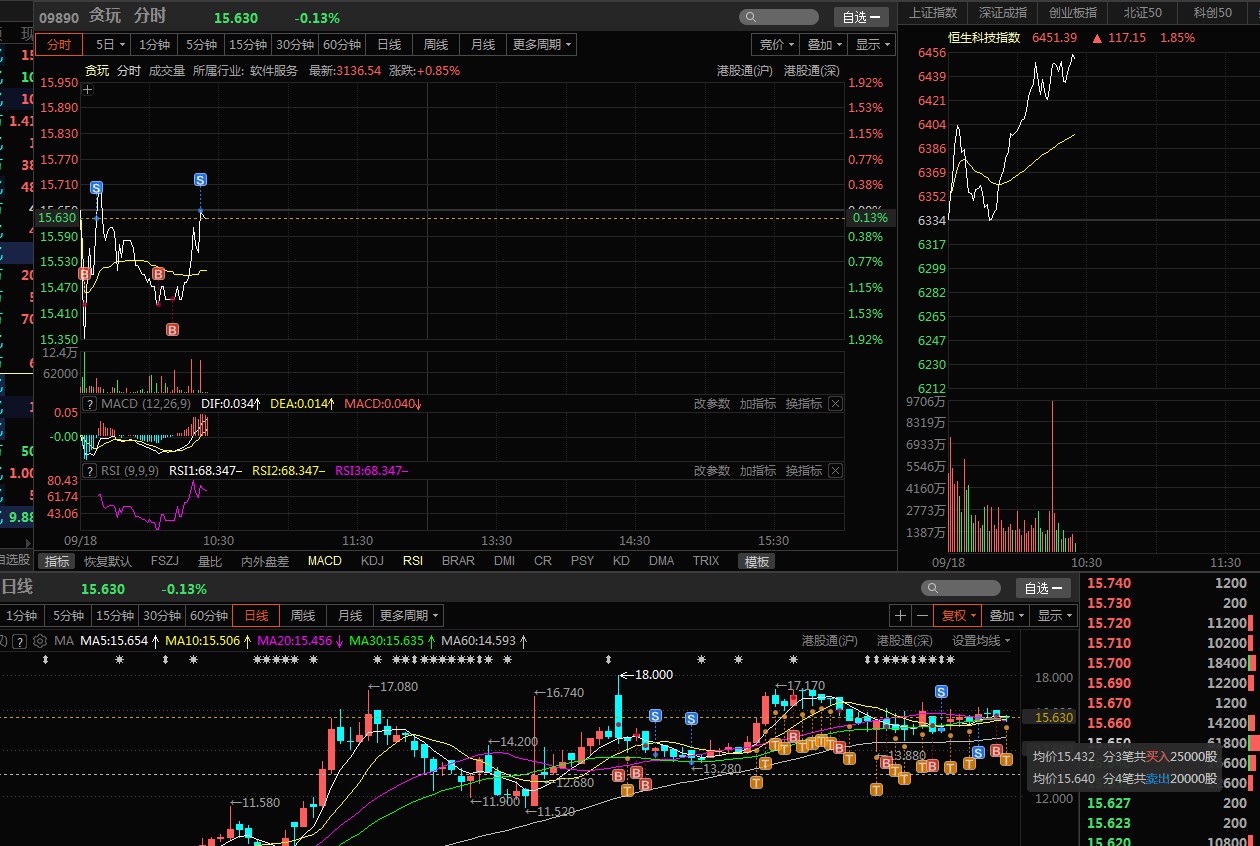The image size is (1260, 846).
Task: Click 改参数 in the MACD panel
Action: pos(712,404)
